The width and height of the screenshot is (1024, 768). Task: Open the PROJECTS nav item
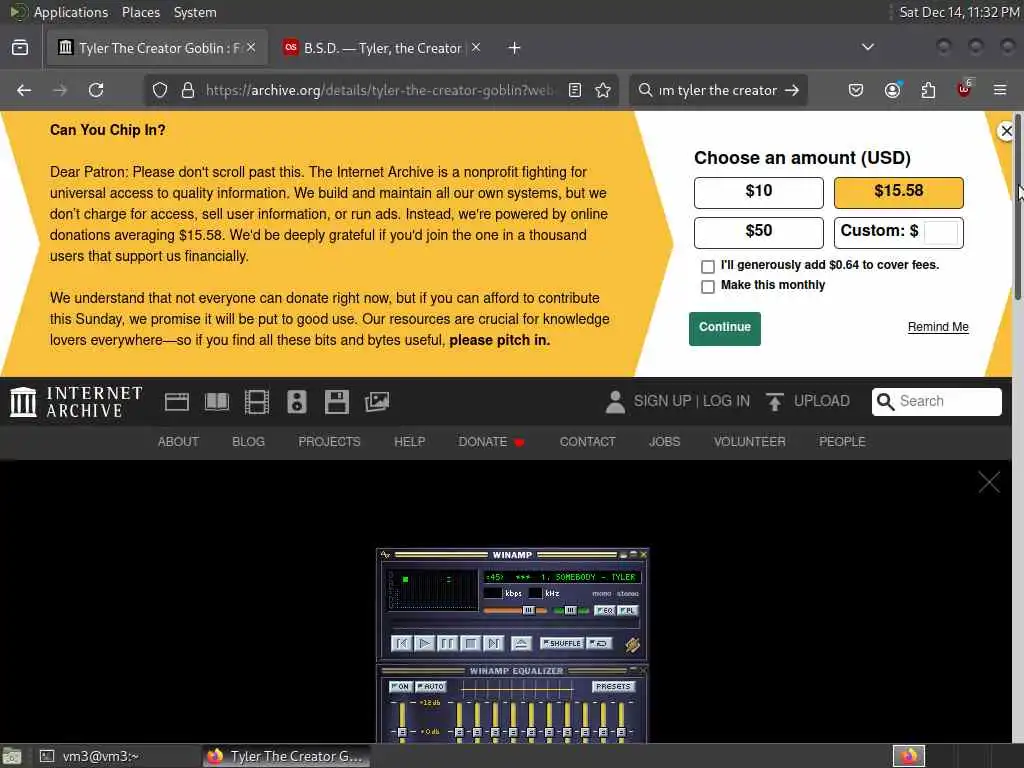click(329, 441)
